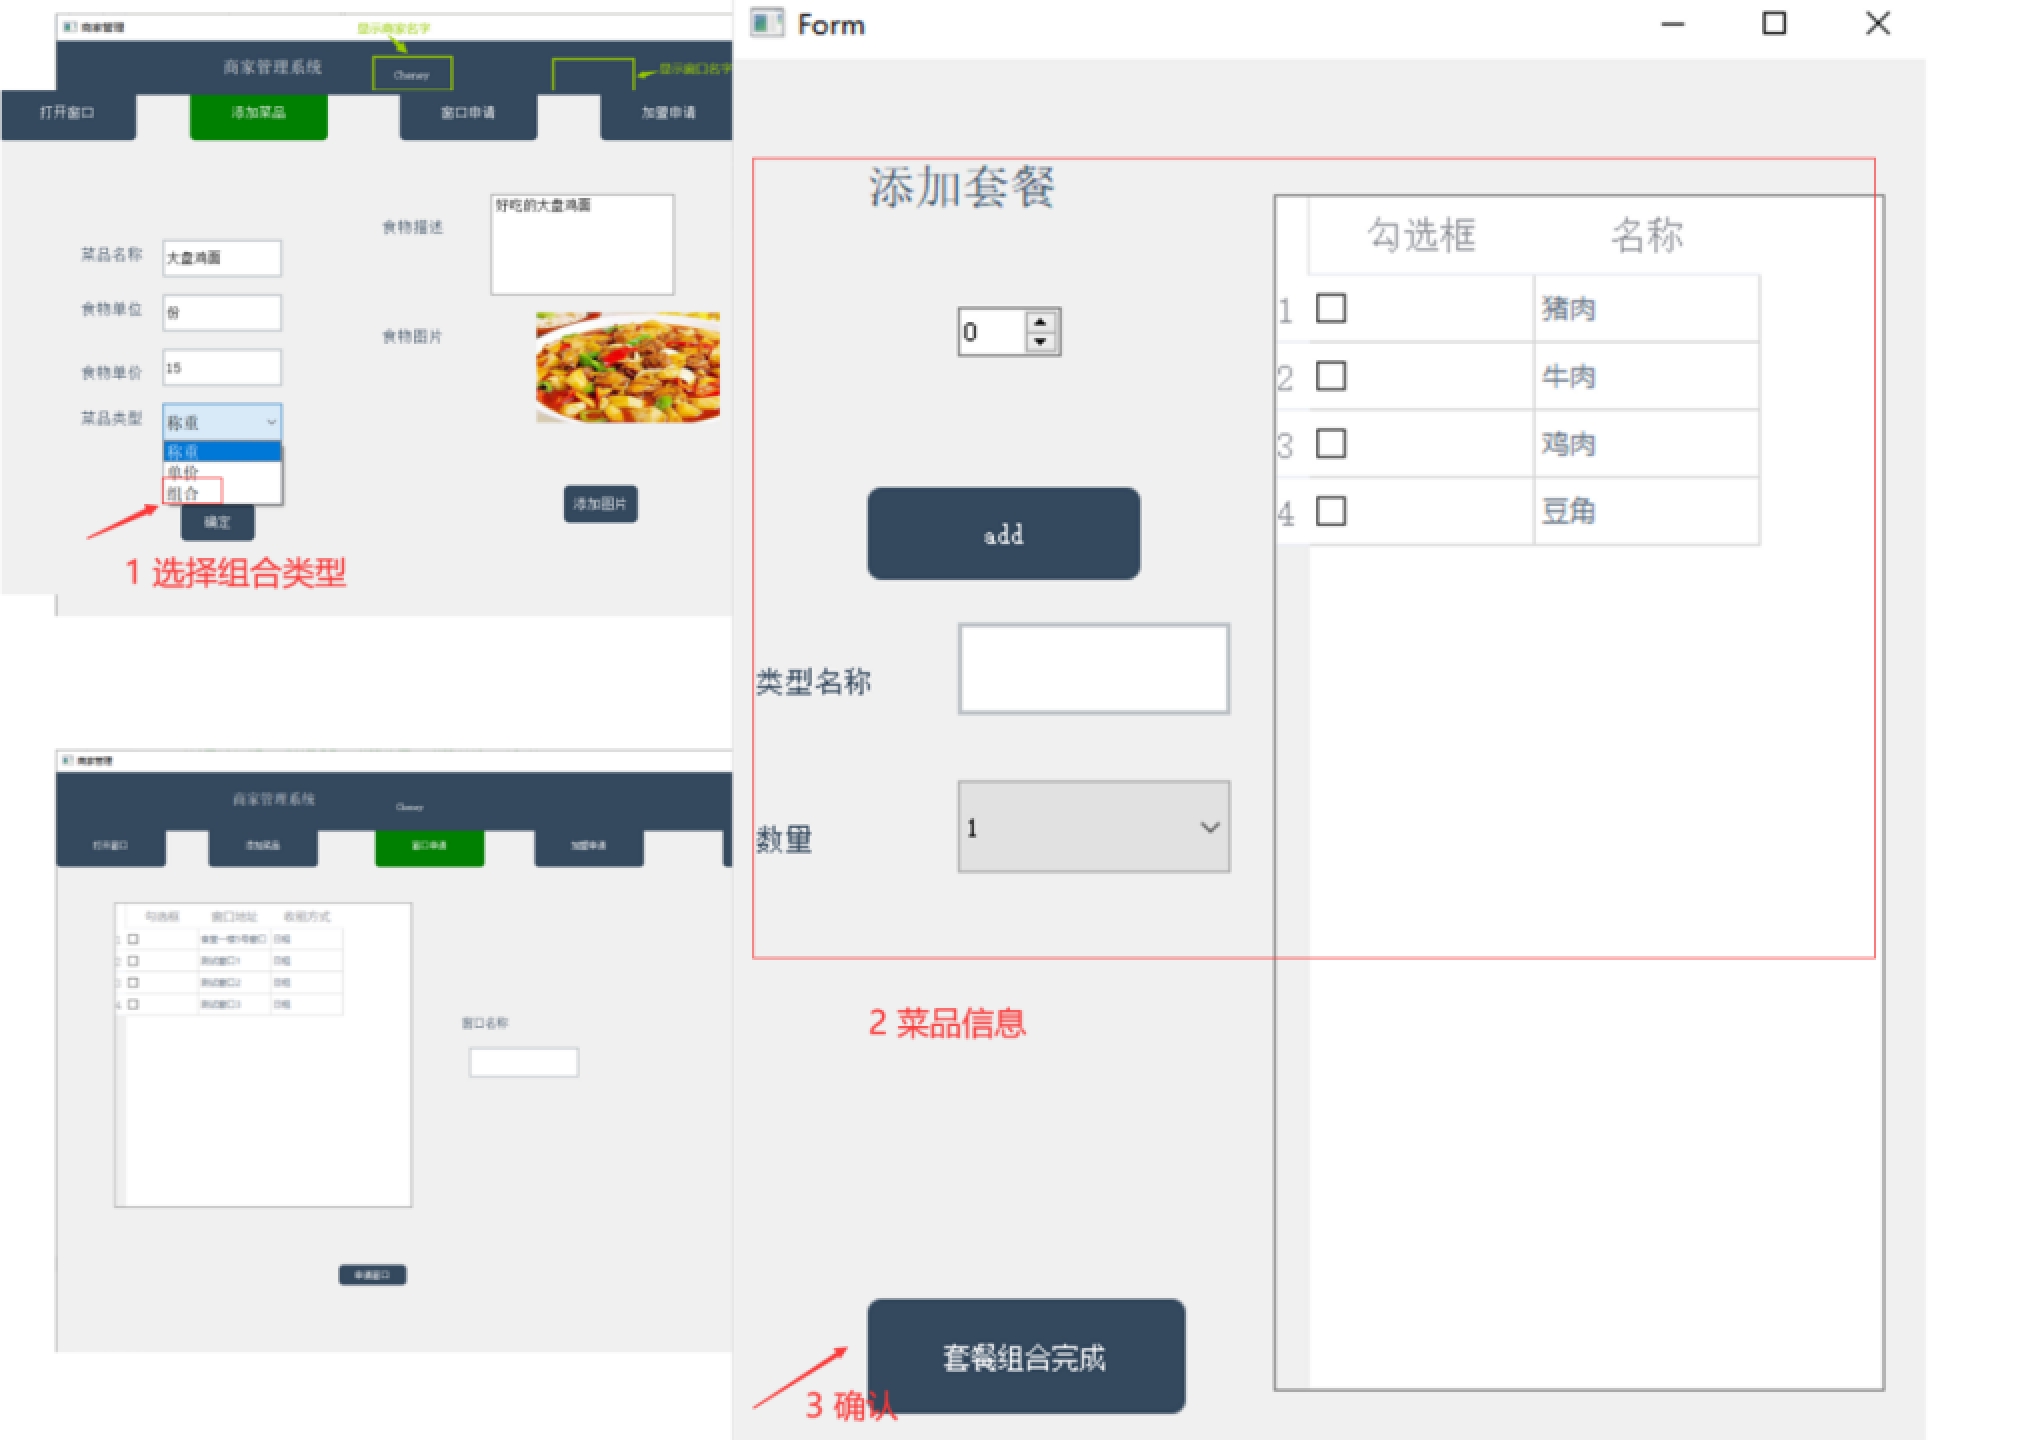Go to the 加盟申请 tab in top window

(668, 113)
